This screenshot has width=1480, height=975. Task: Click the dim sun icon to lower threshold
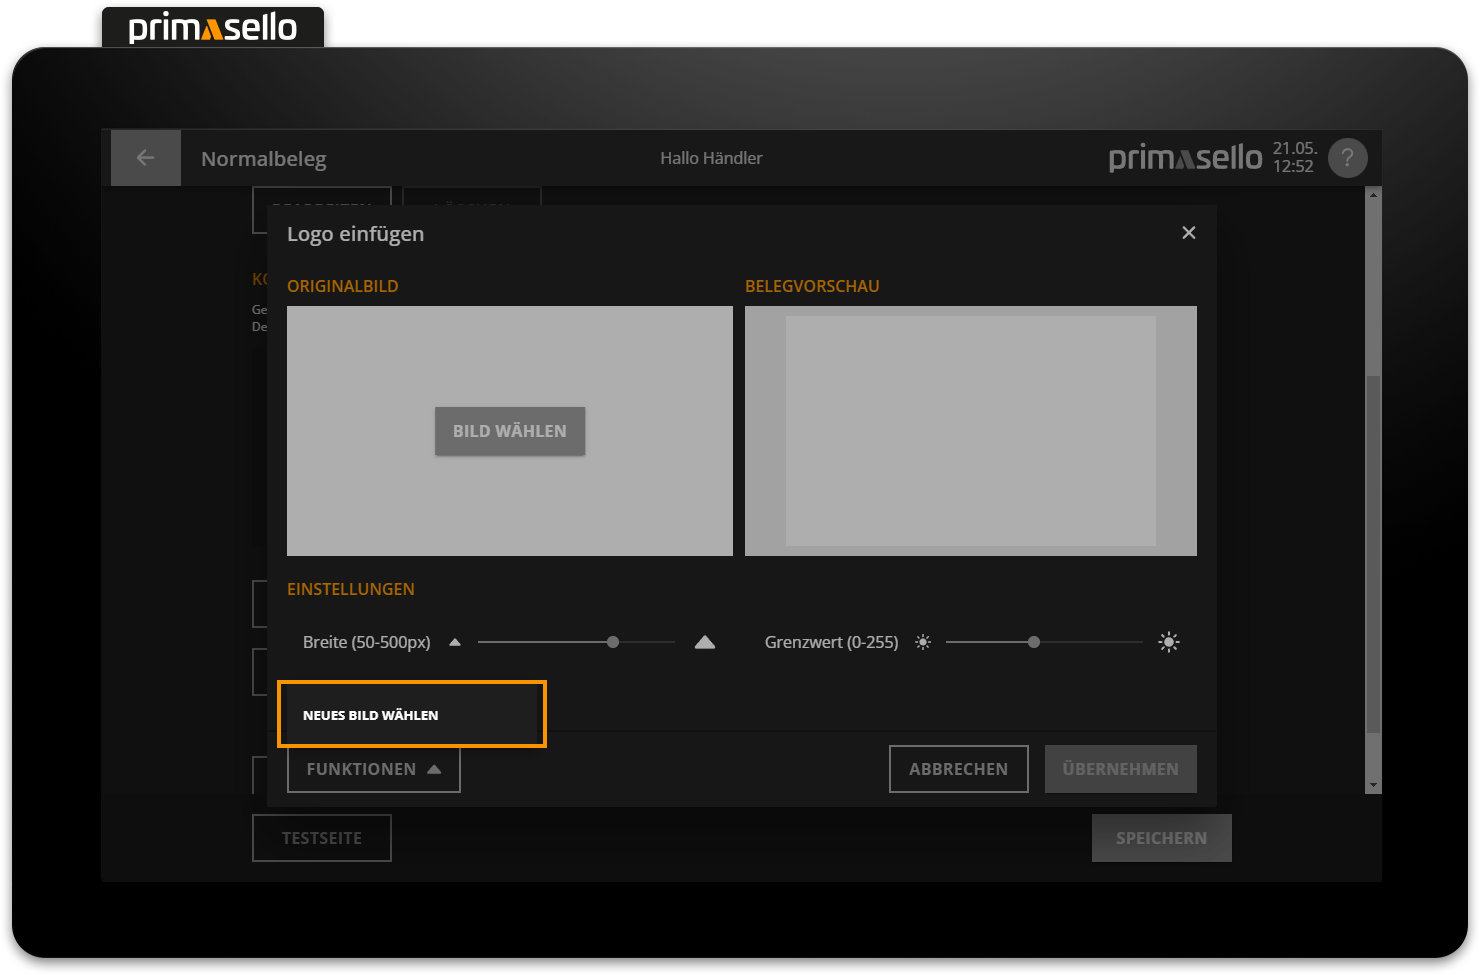pyautogui.click(x=923, y=642)
